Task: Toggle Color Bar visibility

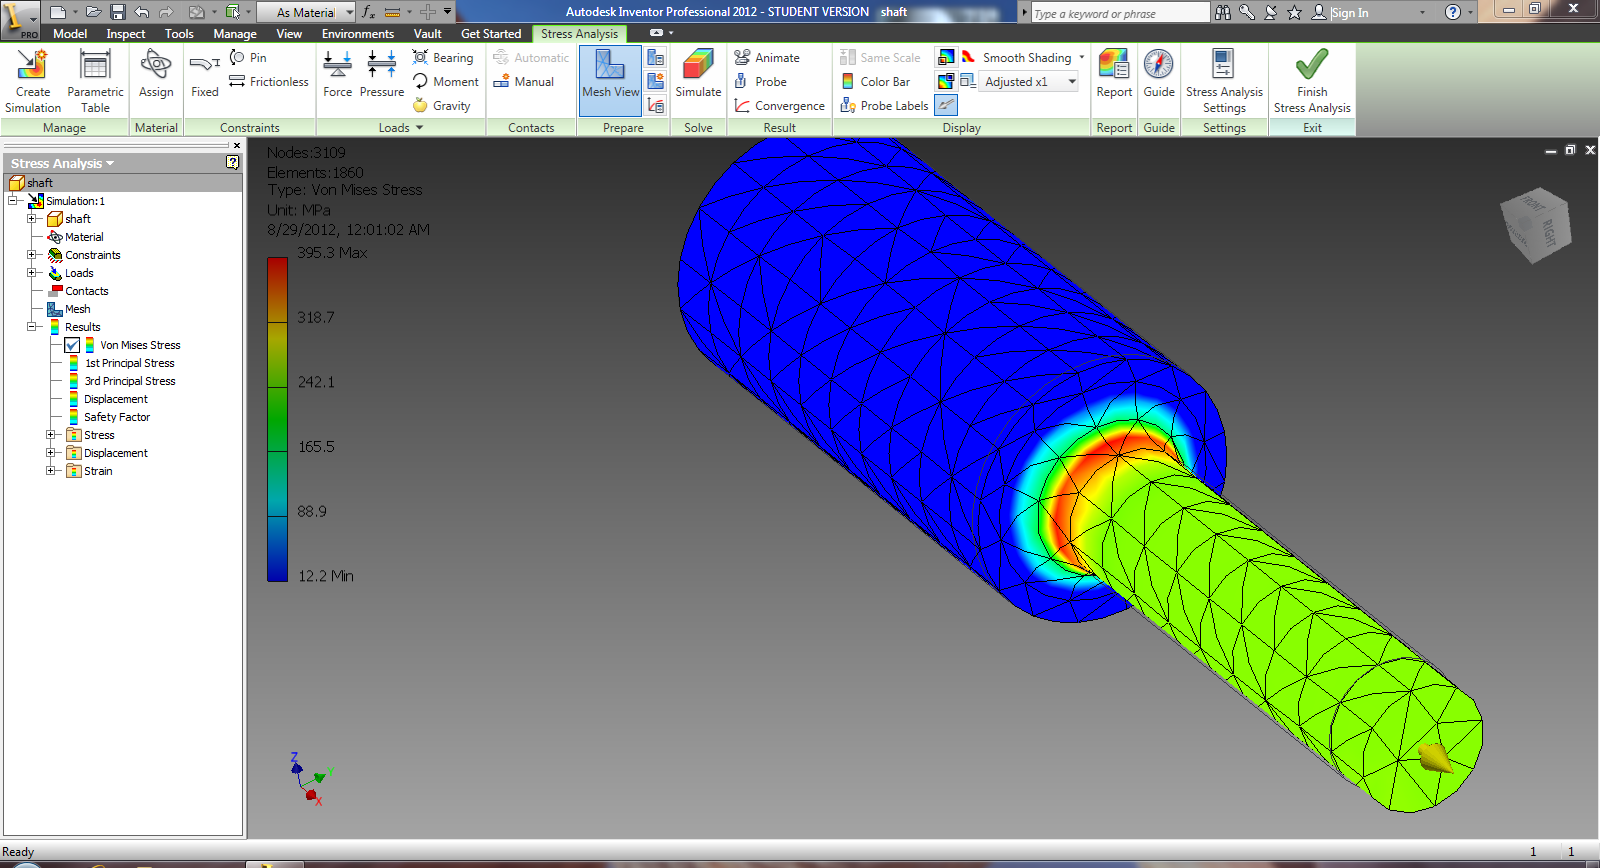Action: tap(876, 82)
